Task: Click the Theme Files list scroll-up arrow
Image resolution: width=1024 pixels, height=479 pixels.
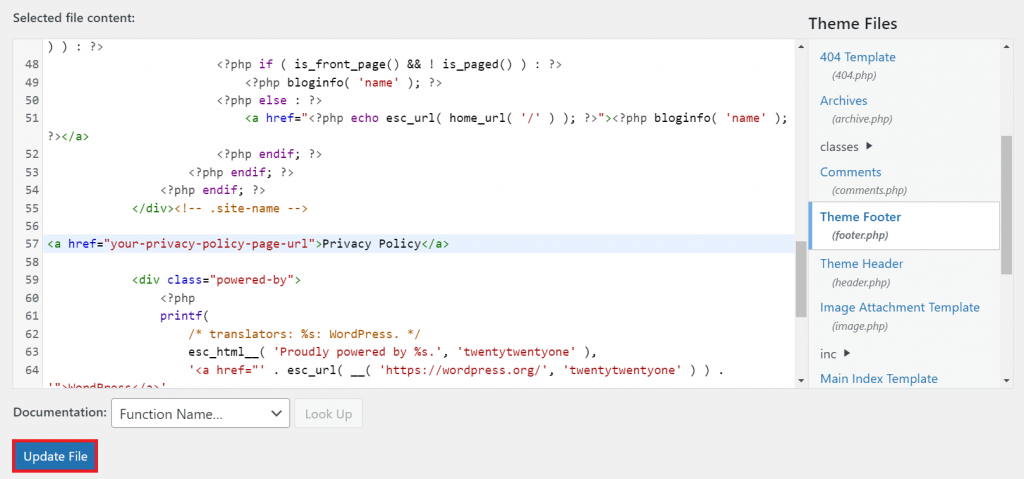Action: (1006, 46)
